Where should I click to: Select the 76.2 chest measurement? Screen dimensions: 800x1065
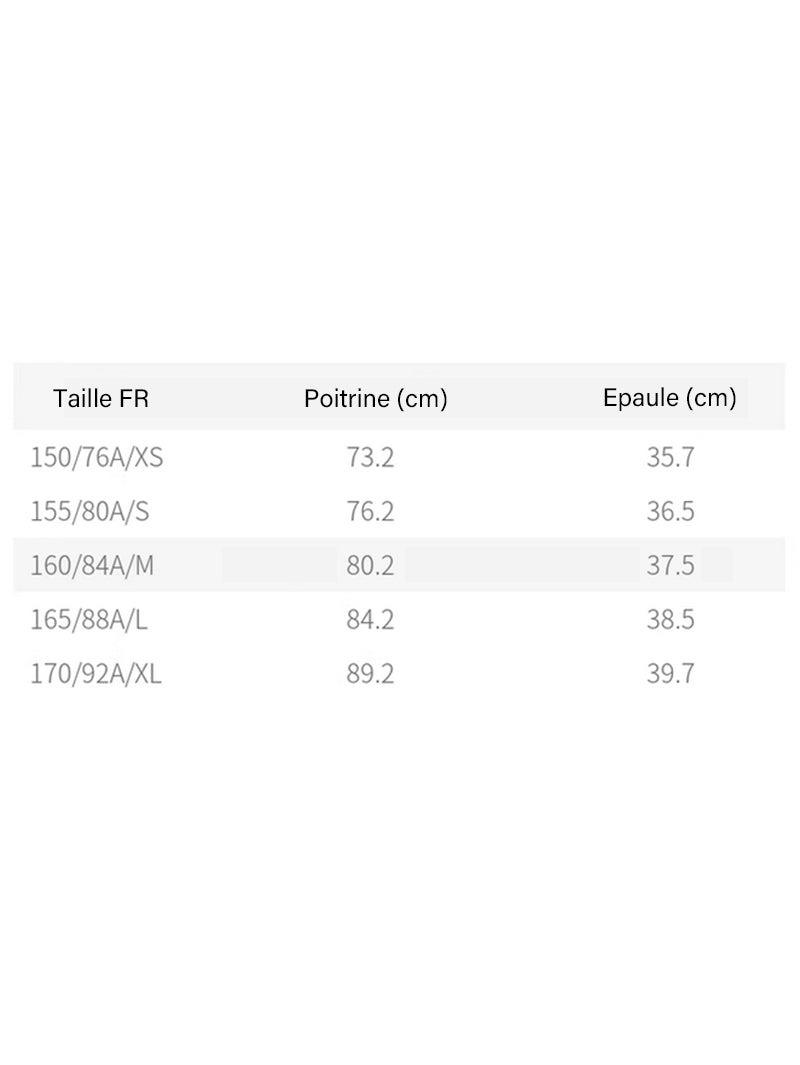coord(370,511)
